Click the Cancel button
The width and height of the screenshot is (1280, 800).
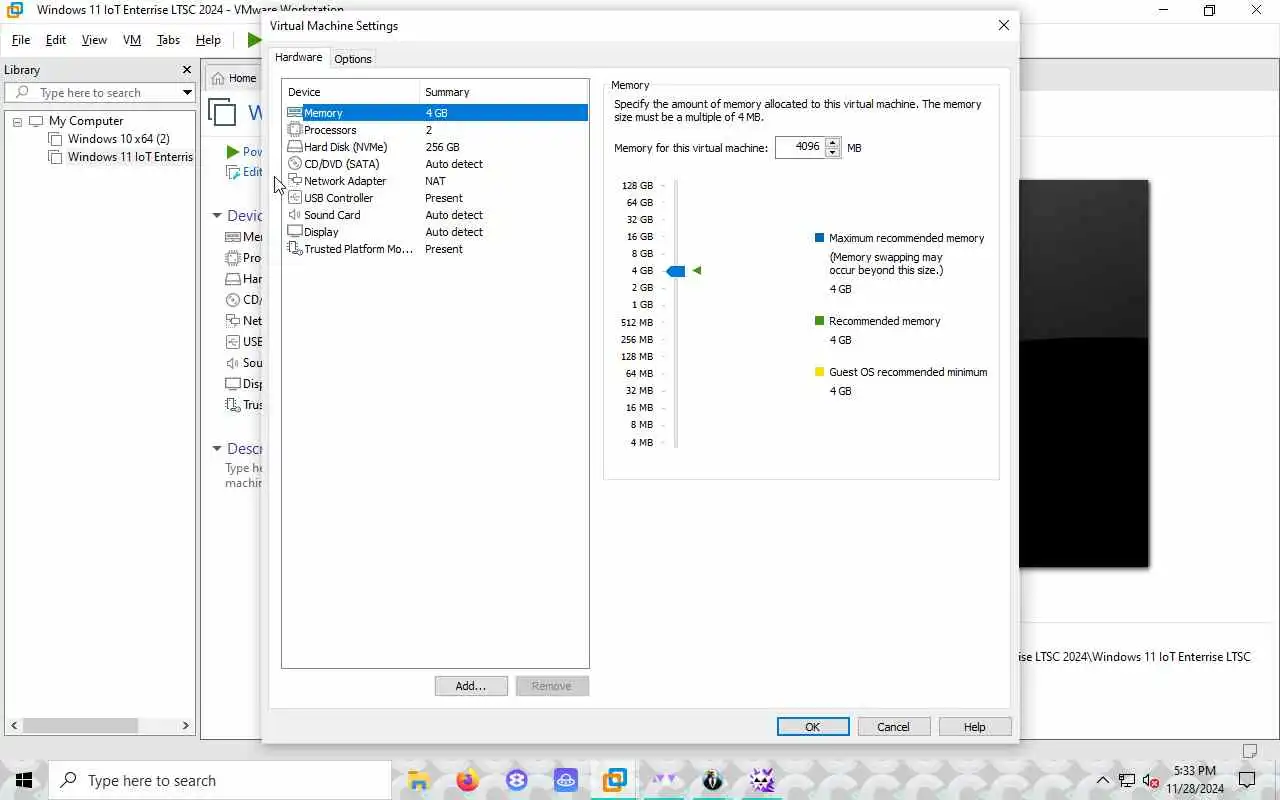point(893,727)
